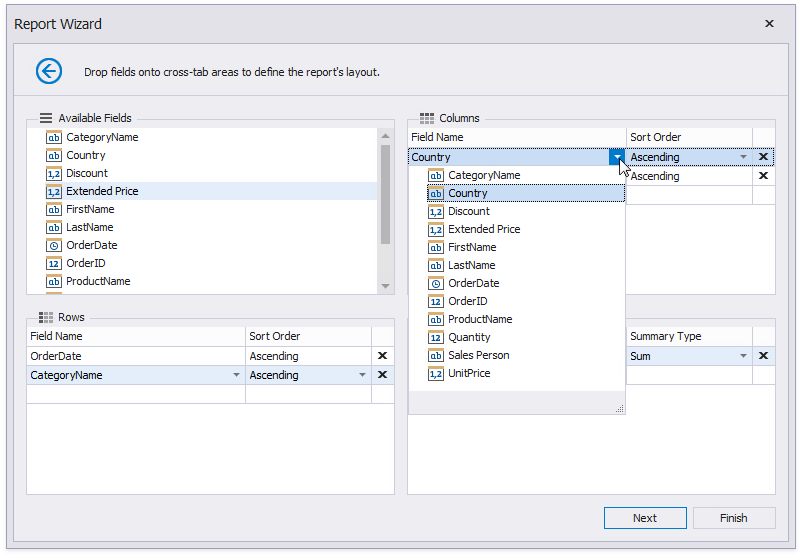
Task: Select Extended Price in Available Fields
Action: [102, 191]
